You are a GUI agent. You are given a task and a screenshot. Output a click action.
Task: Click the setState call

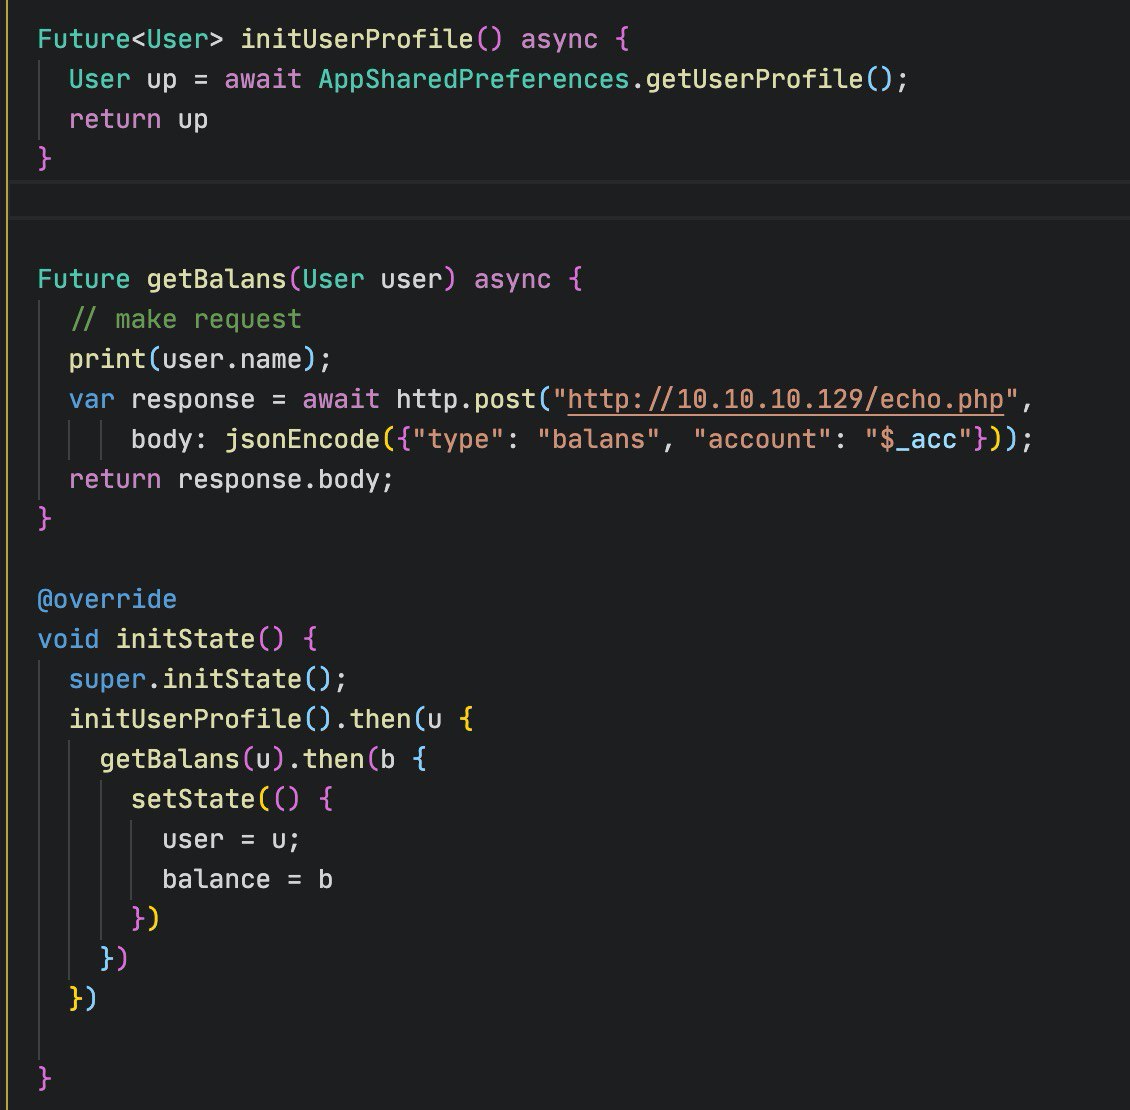click(192, 799)
